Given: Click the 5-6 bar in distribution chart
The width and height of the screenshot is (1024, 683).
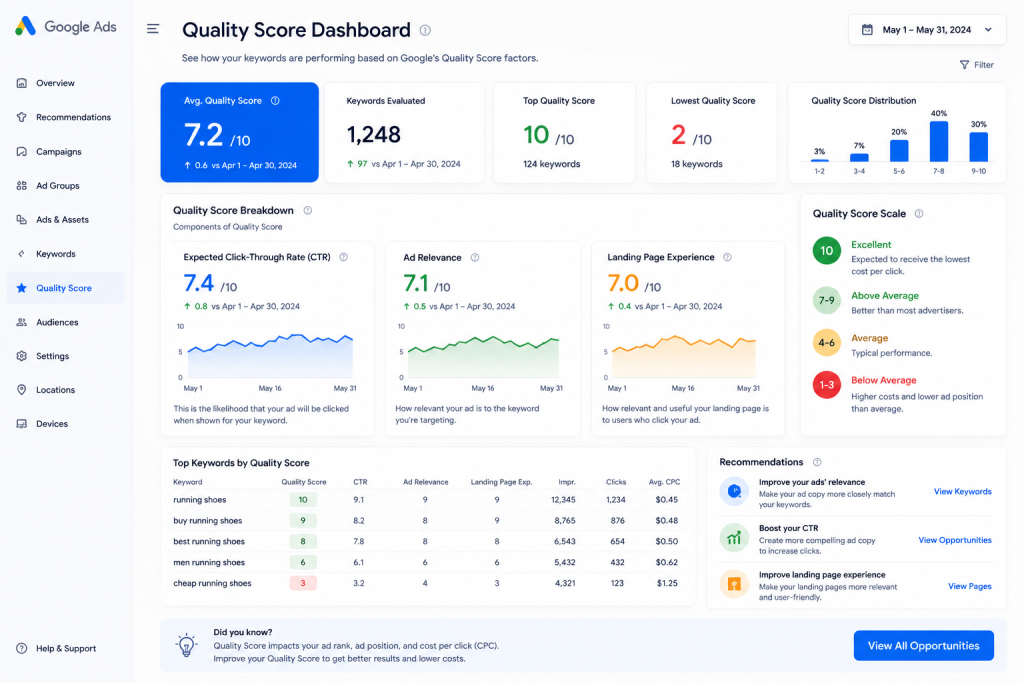Looking at the screenshot, I should (899, 151).
